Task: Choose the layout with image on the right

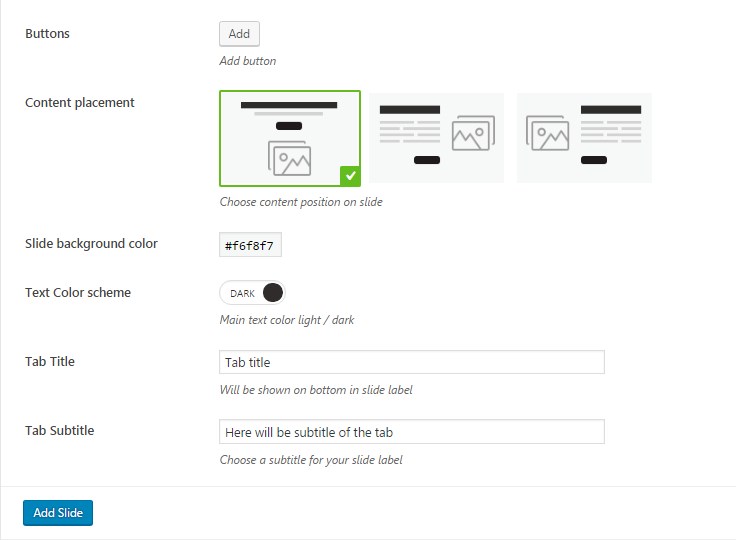Action: [x=436, y=138]
